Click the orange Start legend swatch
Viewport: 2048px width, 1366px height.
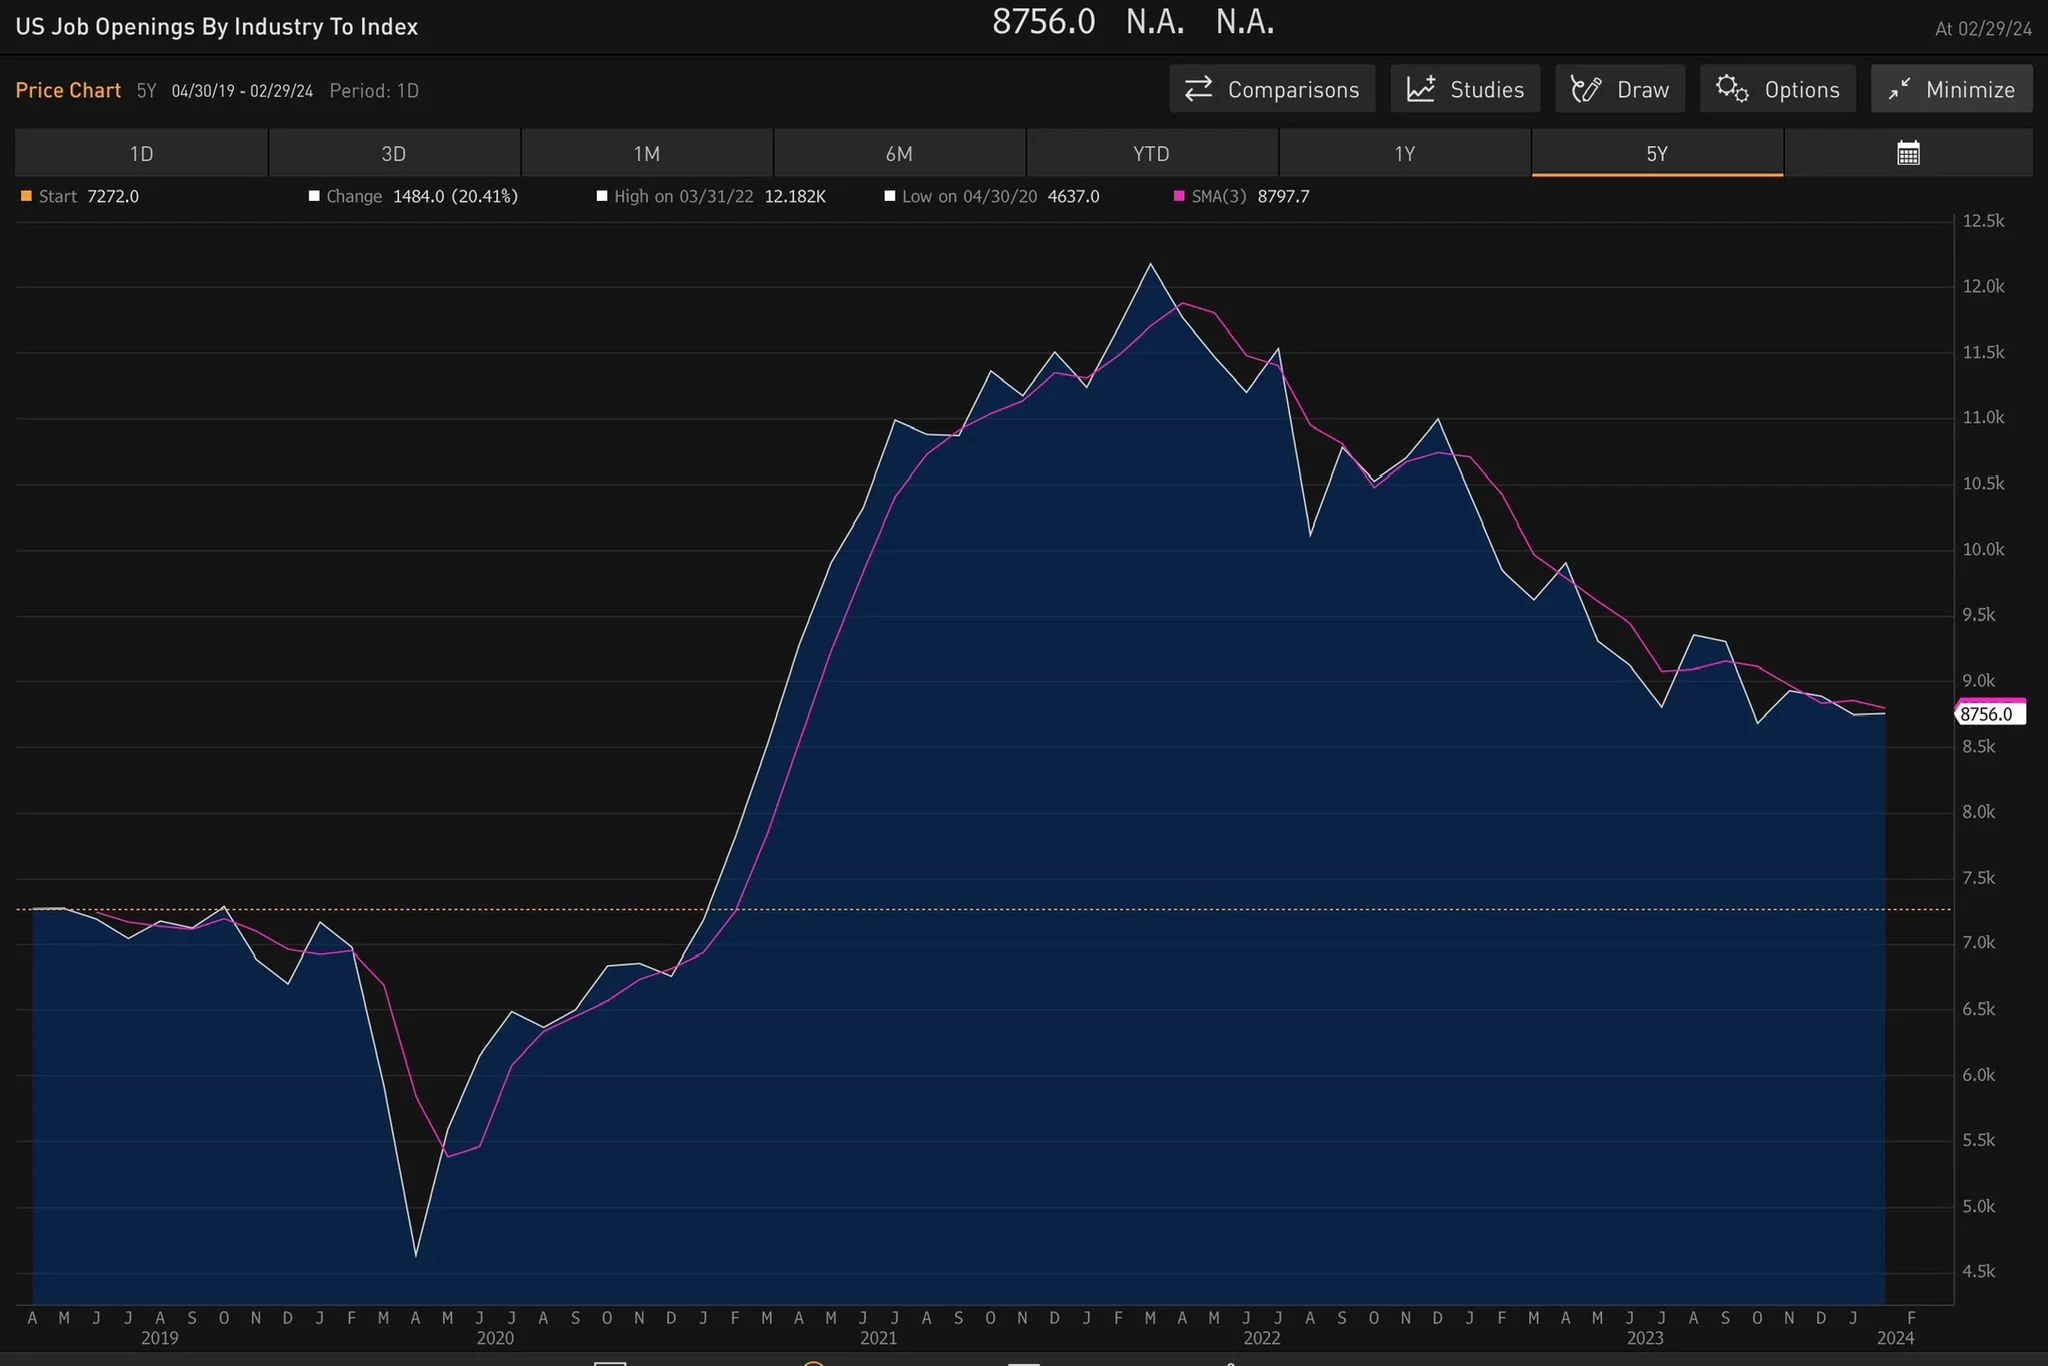click(x=27, y=196)
